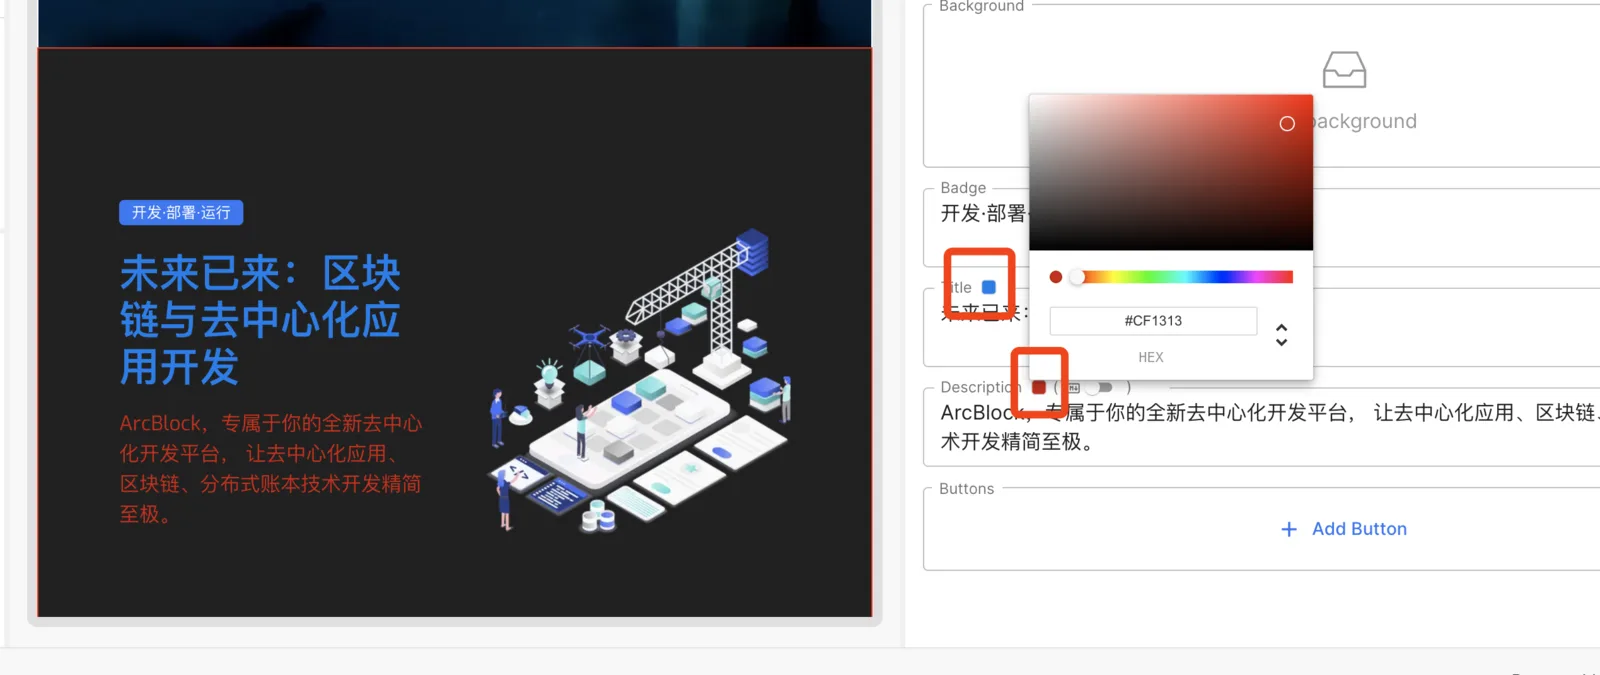Click the blue preview heading 未来已来：区块链与去中心化应用开发

coord(260,320)
